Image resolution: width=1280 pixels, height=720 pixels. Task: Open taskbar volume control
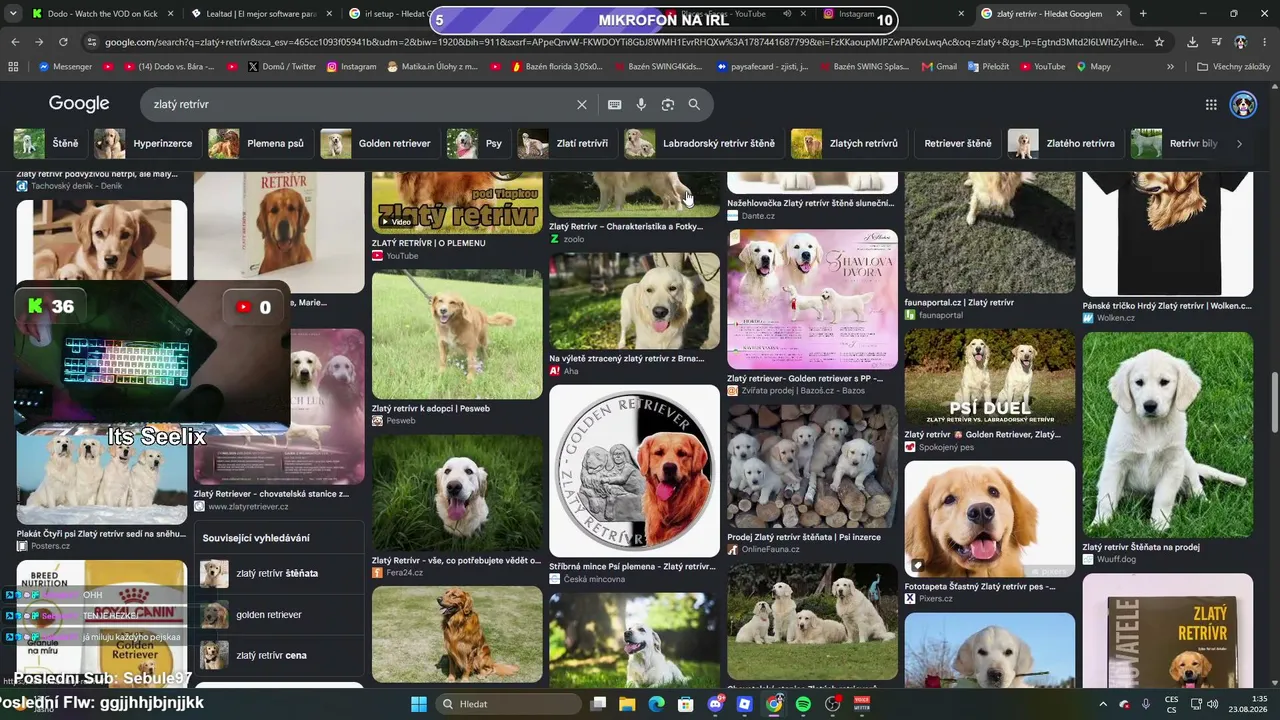tap(1212, 704)
